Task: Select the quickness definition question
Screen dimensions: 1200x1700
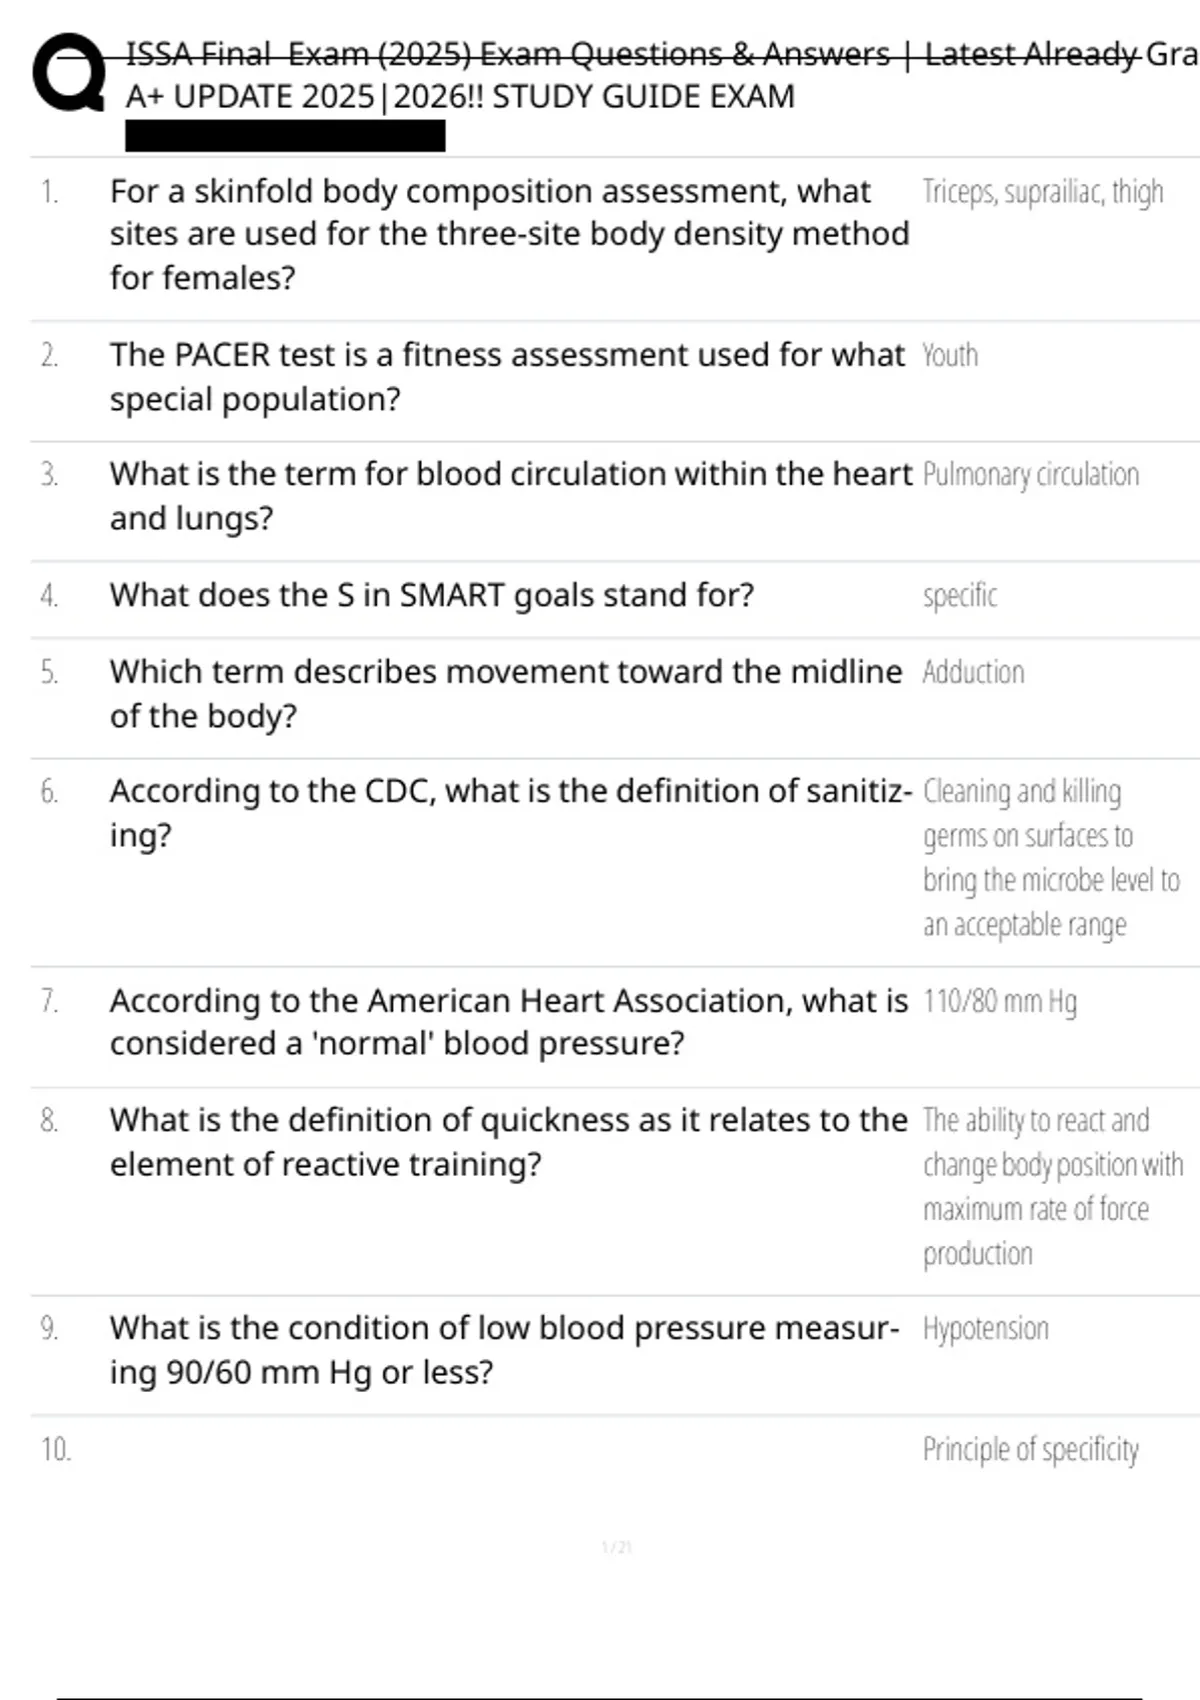Action: (508, 1142)
